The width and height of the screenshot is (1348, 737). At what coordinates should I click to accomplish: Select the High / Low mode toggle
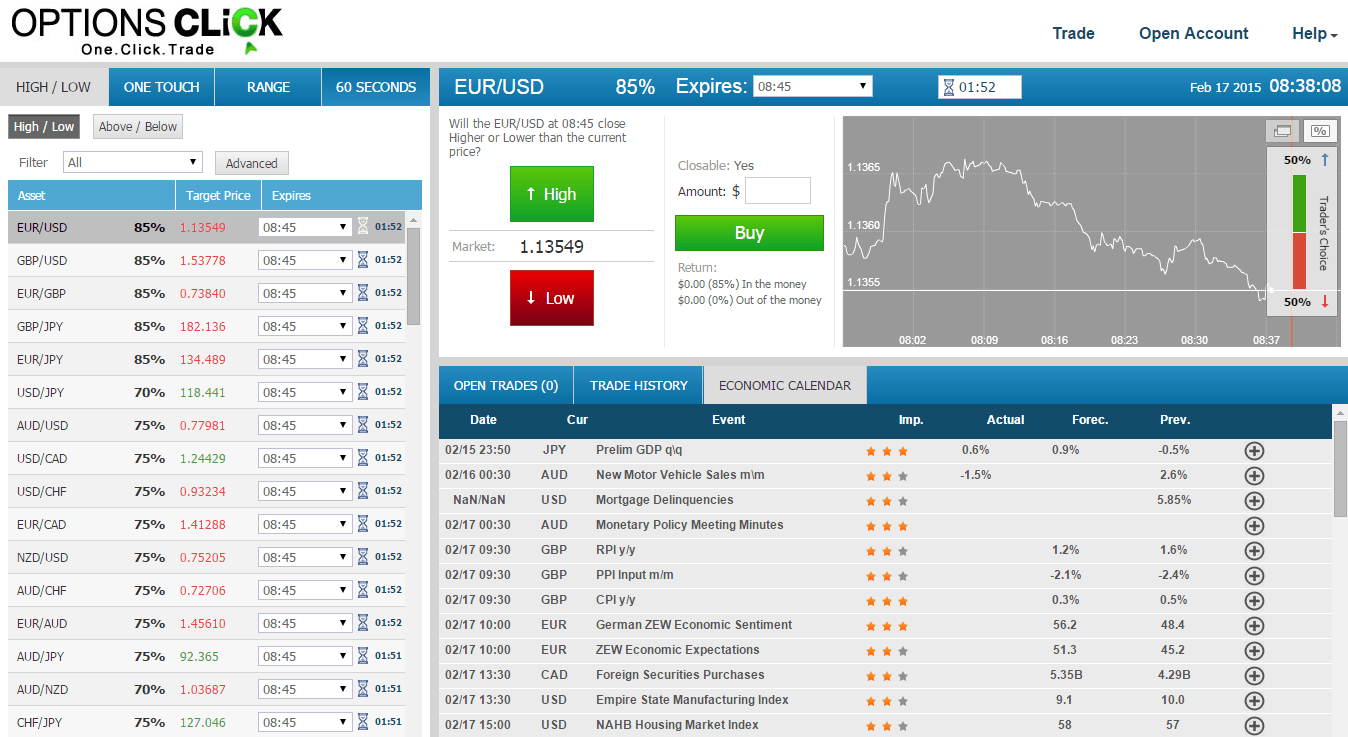[43, 126]
